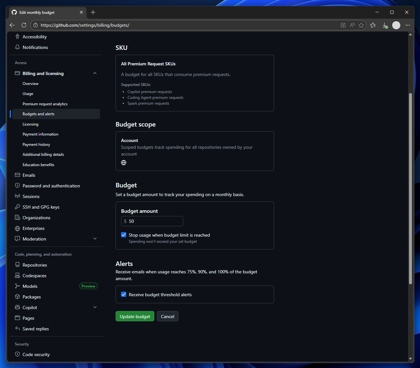Click the Packages box icon
Screen dimensions: 420x368
[x=17, y=297]
